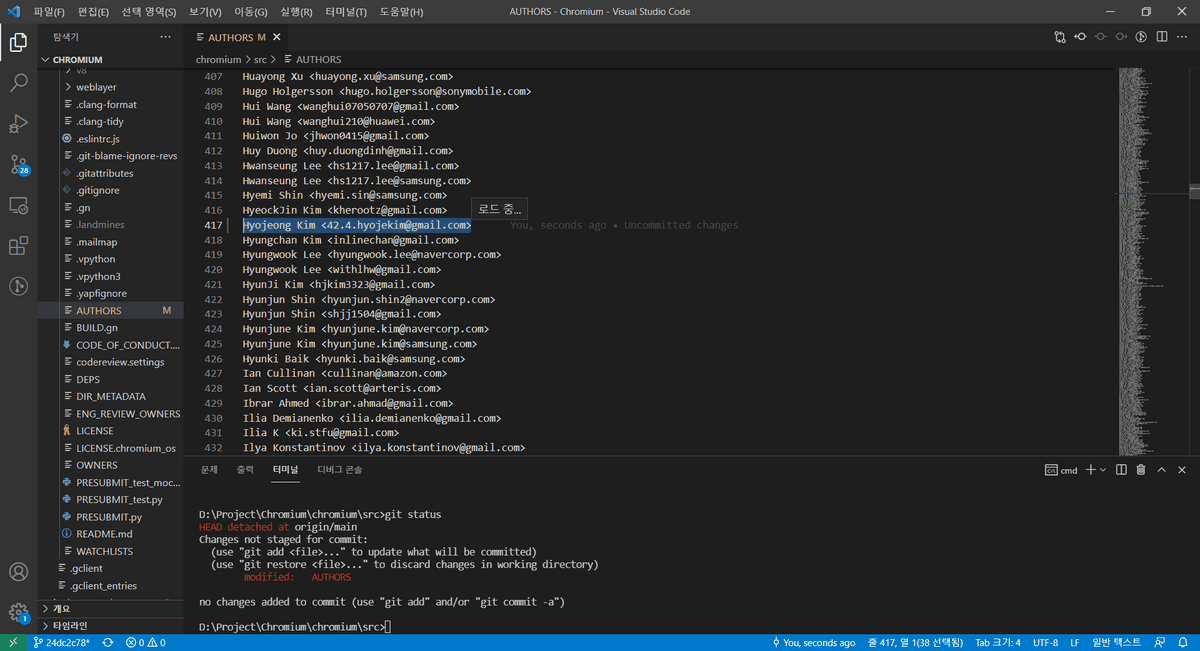Open the DEPS file in explorer
The width and height of the screenshot is (1200, 651).
(x=110, y=379)
